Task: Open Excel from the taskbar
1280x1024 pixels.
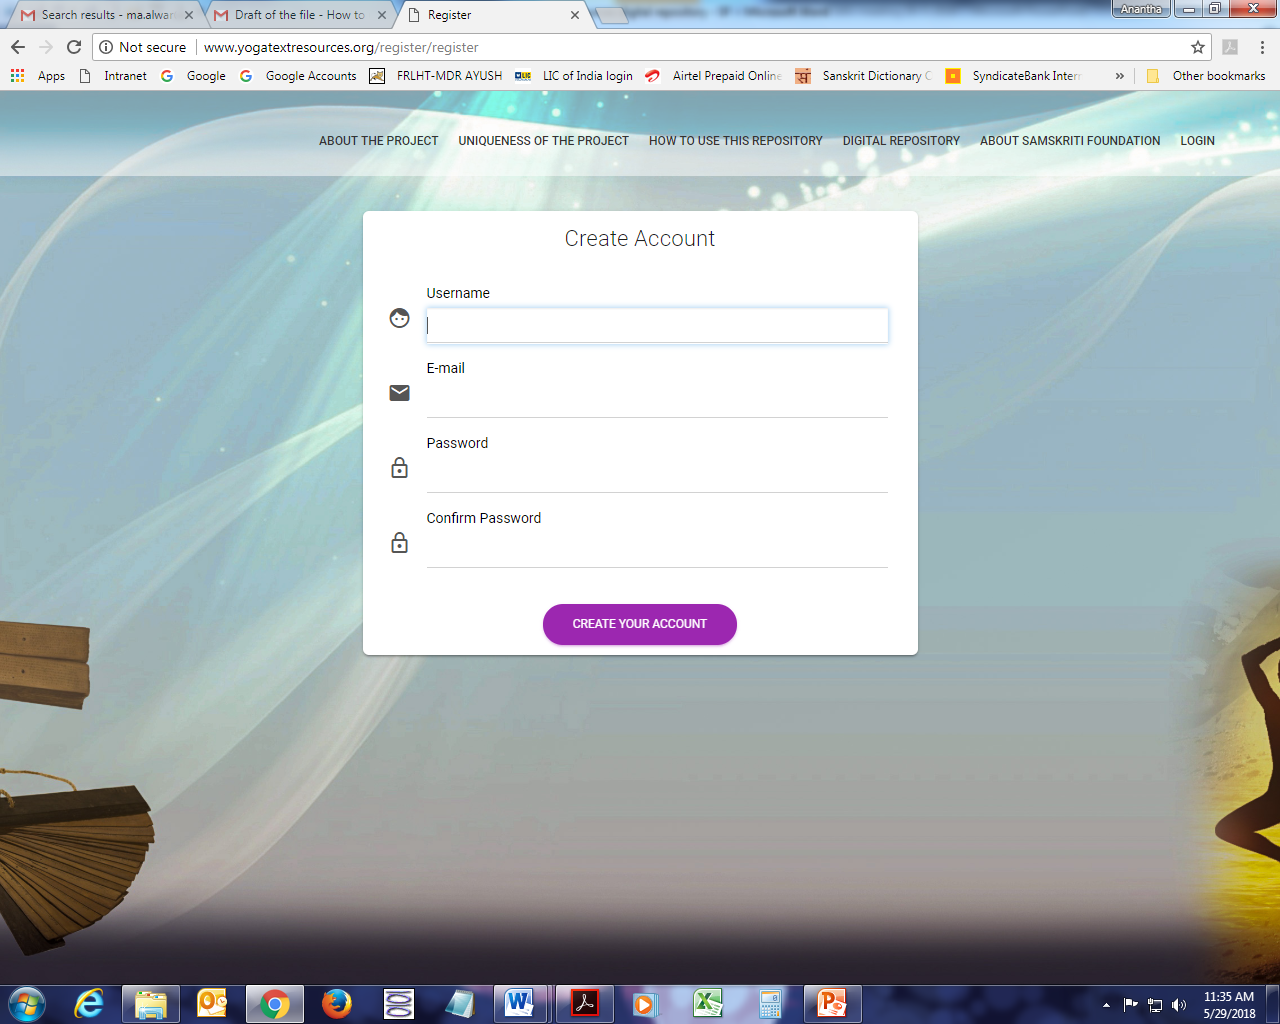Action: coord(708,1003)
